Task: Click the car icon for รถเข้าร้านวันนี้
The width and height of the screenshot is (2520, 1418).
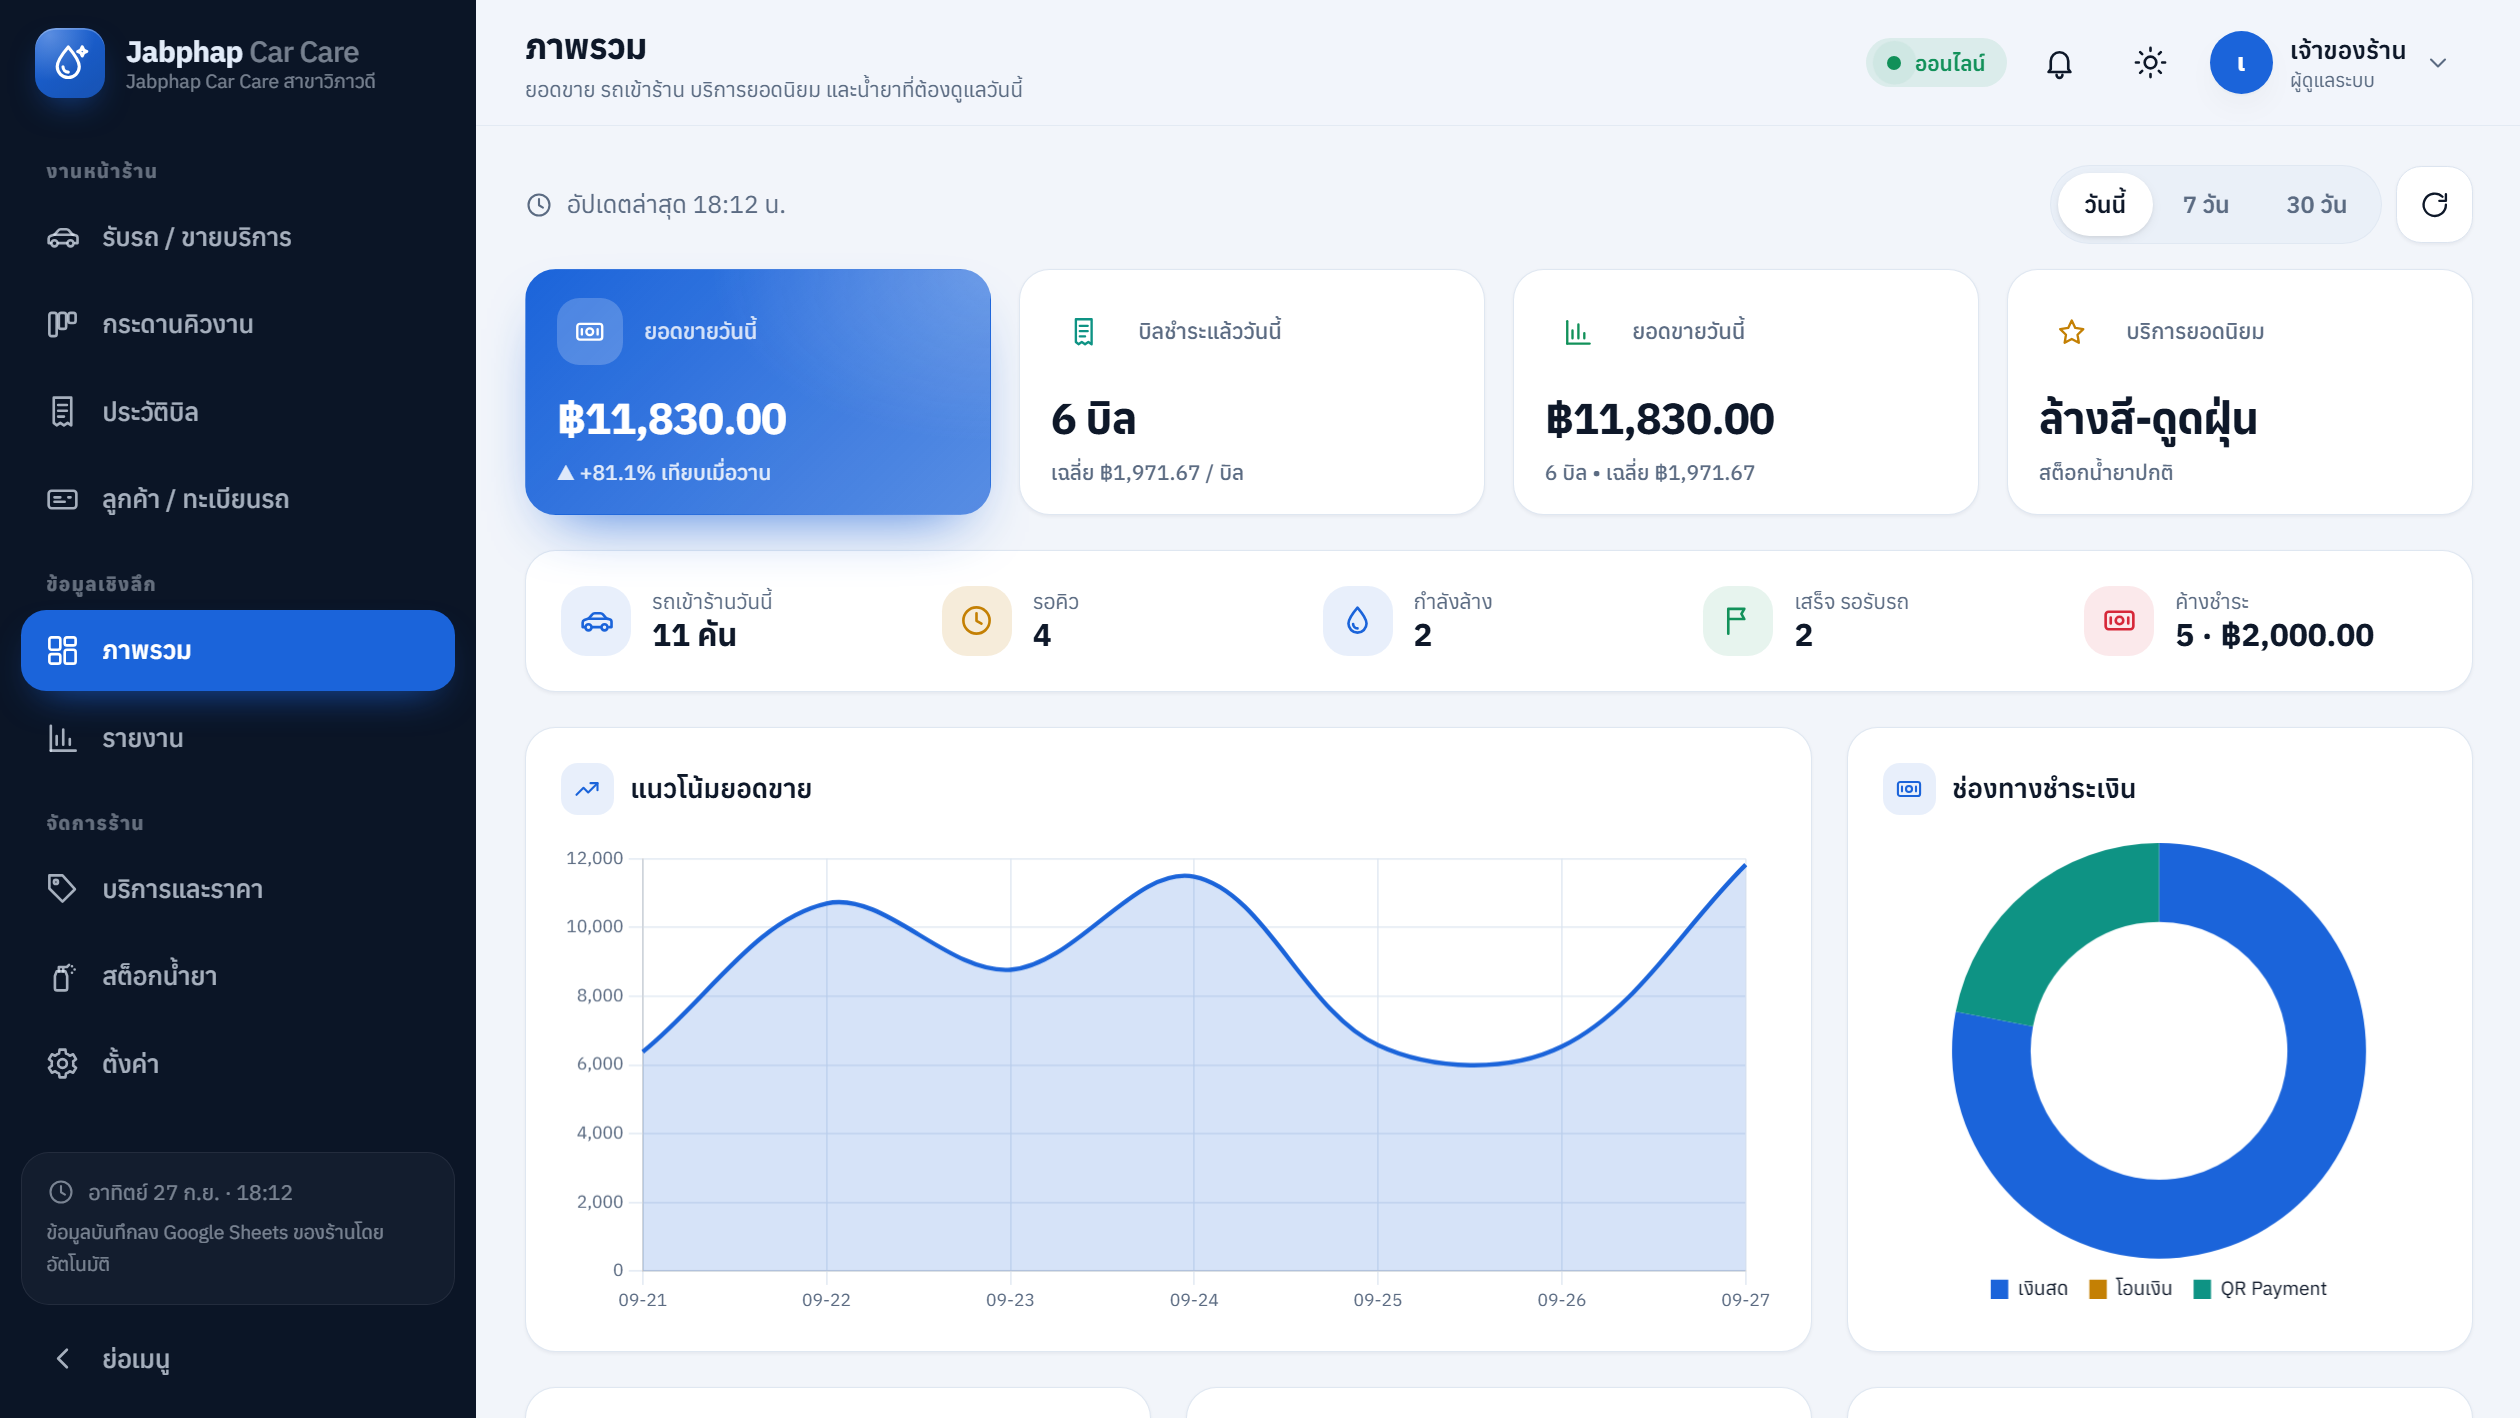Action: (596, 621)
